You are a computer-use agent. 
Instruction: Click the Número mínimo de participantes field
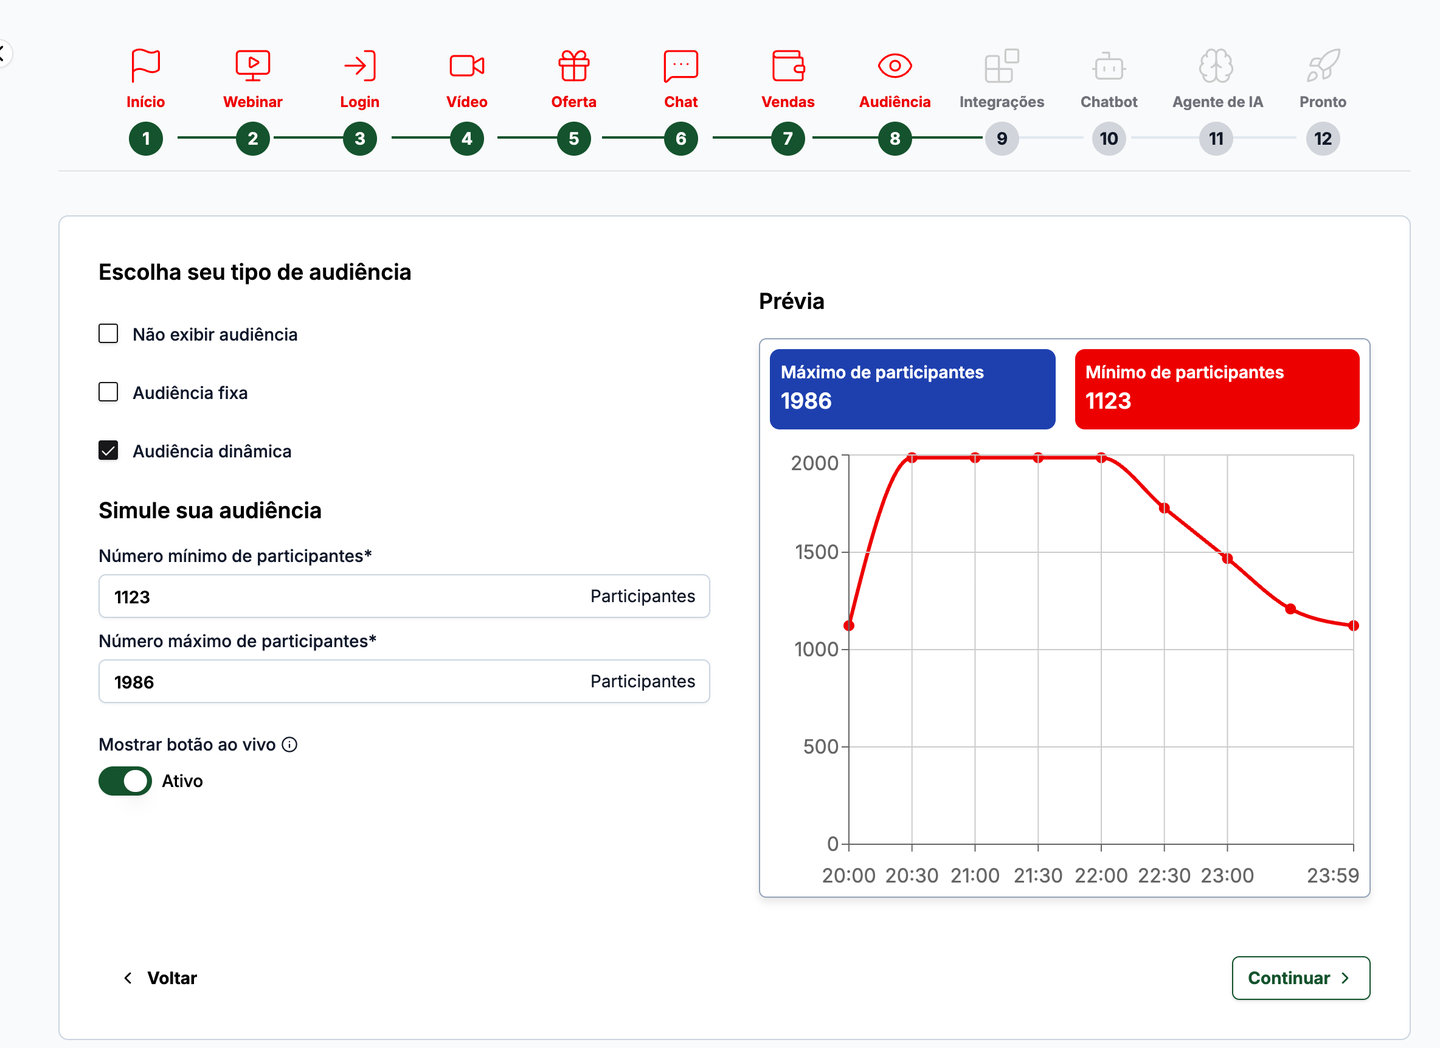pyautogui.click(x=404, y=596)
